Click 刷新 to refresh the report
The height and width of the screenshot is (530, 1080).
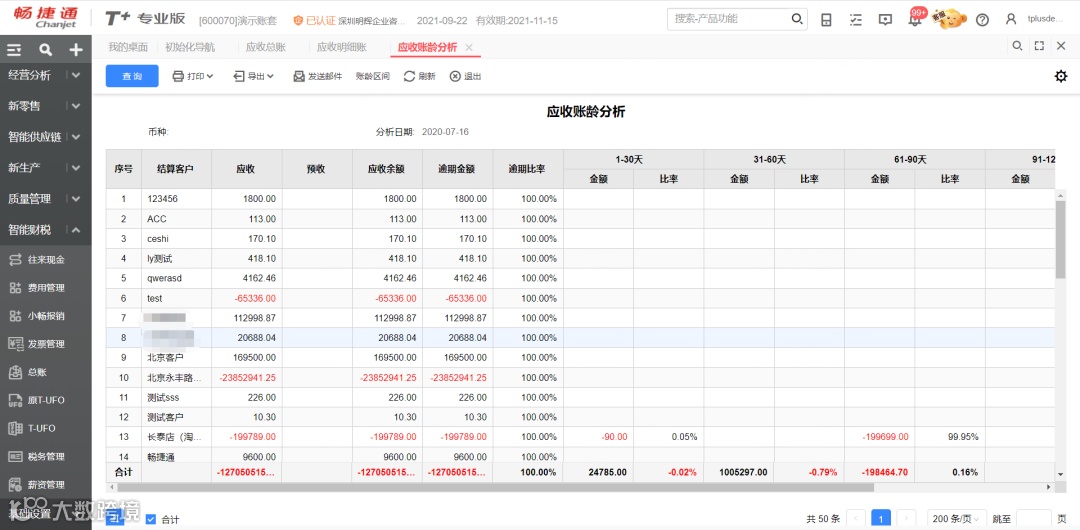point(419,77)
